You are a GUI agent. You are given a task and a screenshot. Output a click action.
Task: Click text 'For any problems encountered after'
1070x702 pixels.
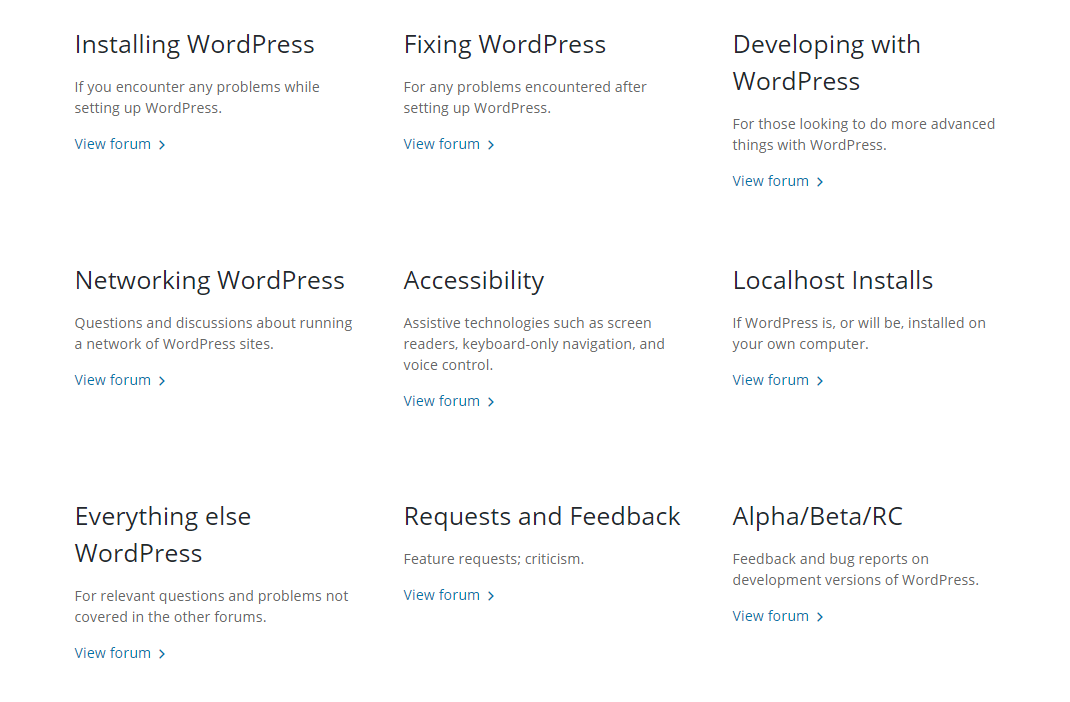pos(525,87)
